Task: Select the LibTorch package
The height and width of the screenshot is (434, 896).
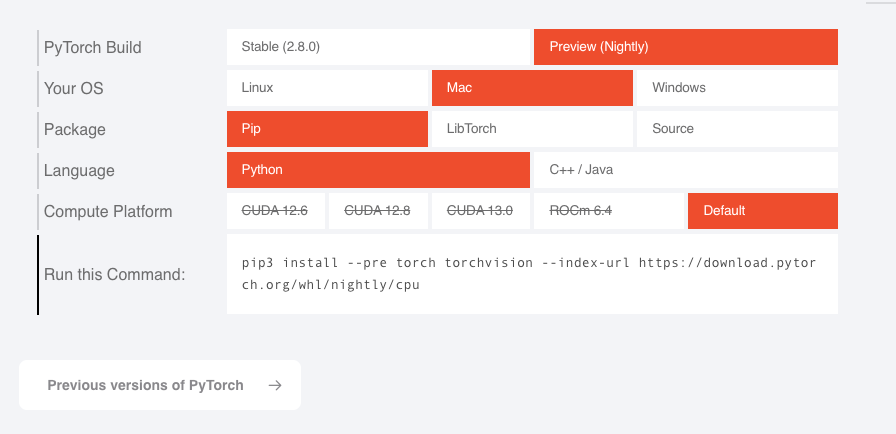Action: click(532, 129)
